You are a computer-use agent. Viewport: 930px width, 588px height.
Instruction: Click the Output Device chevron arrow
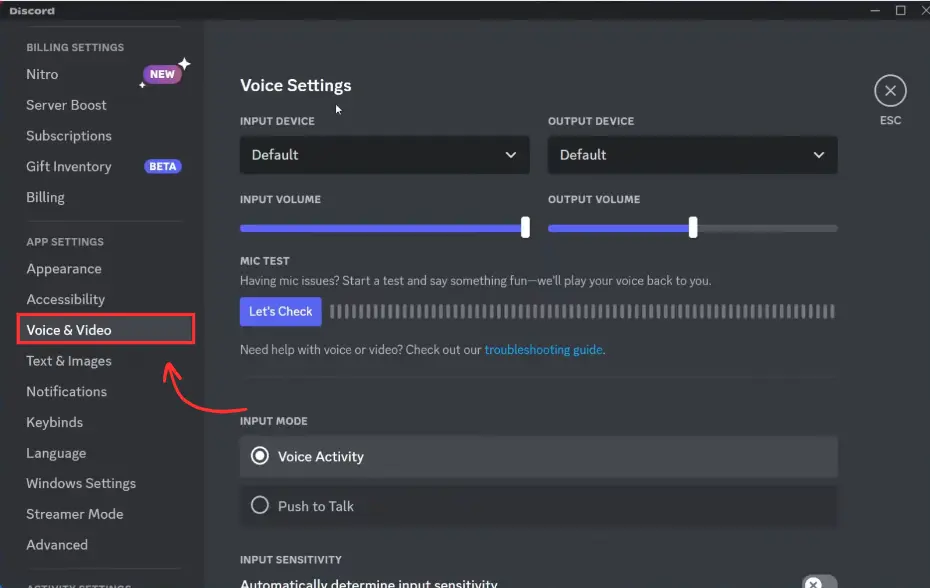[818, 155]
